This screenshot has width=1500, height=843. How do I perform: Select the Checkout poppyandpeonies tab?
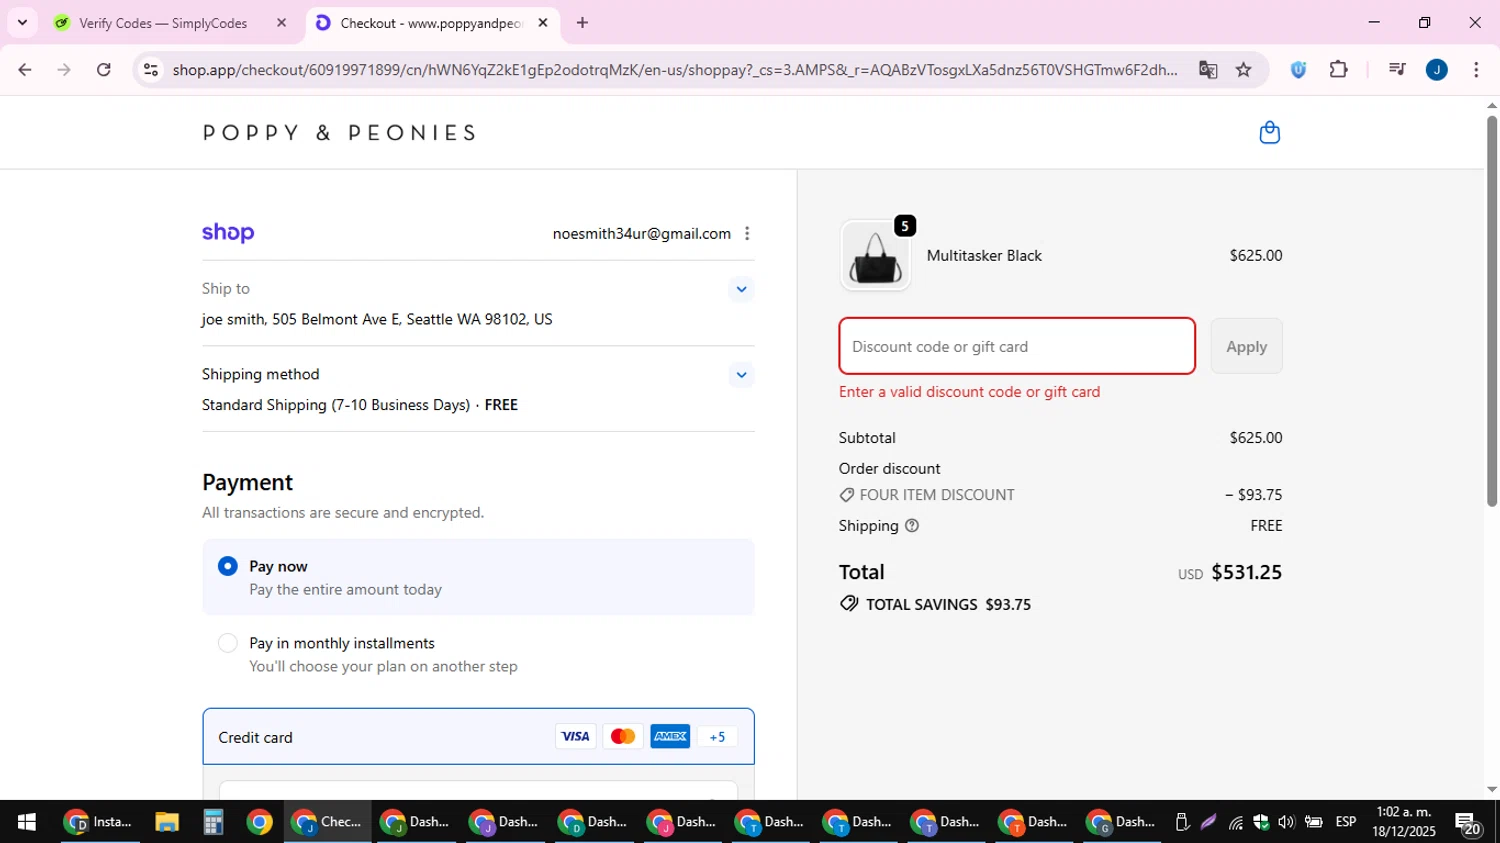[x=430, y=23]
